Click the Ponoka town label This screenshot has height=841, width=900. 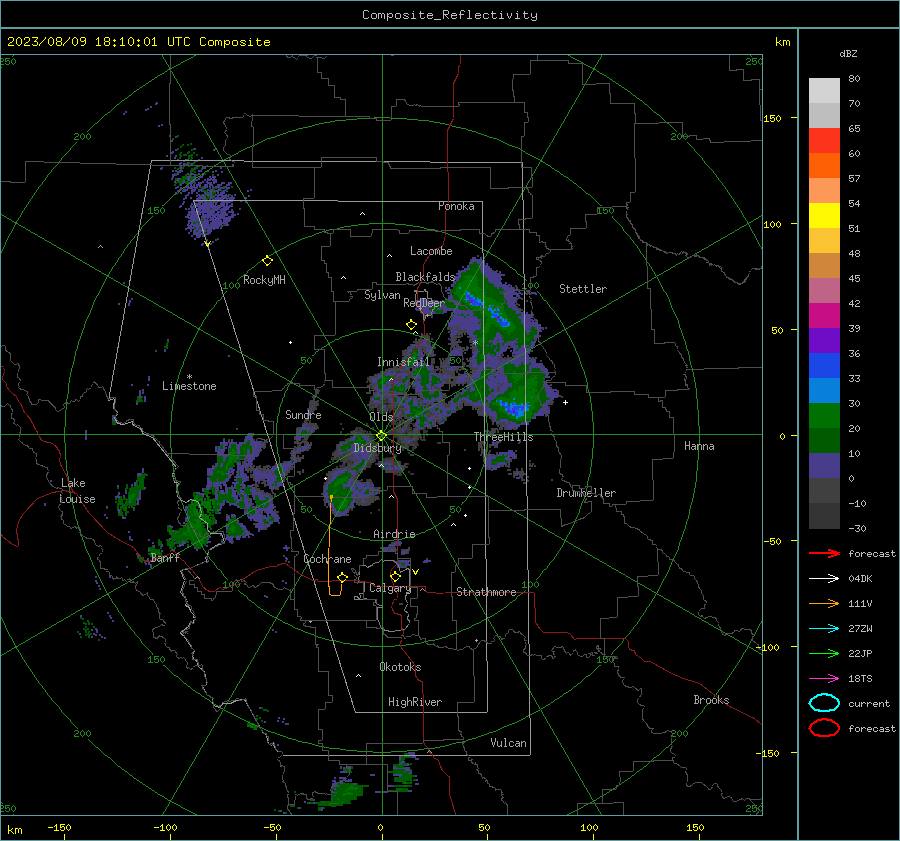coord(456,206)
